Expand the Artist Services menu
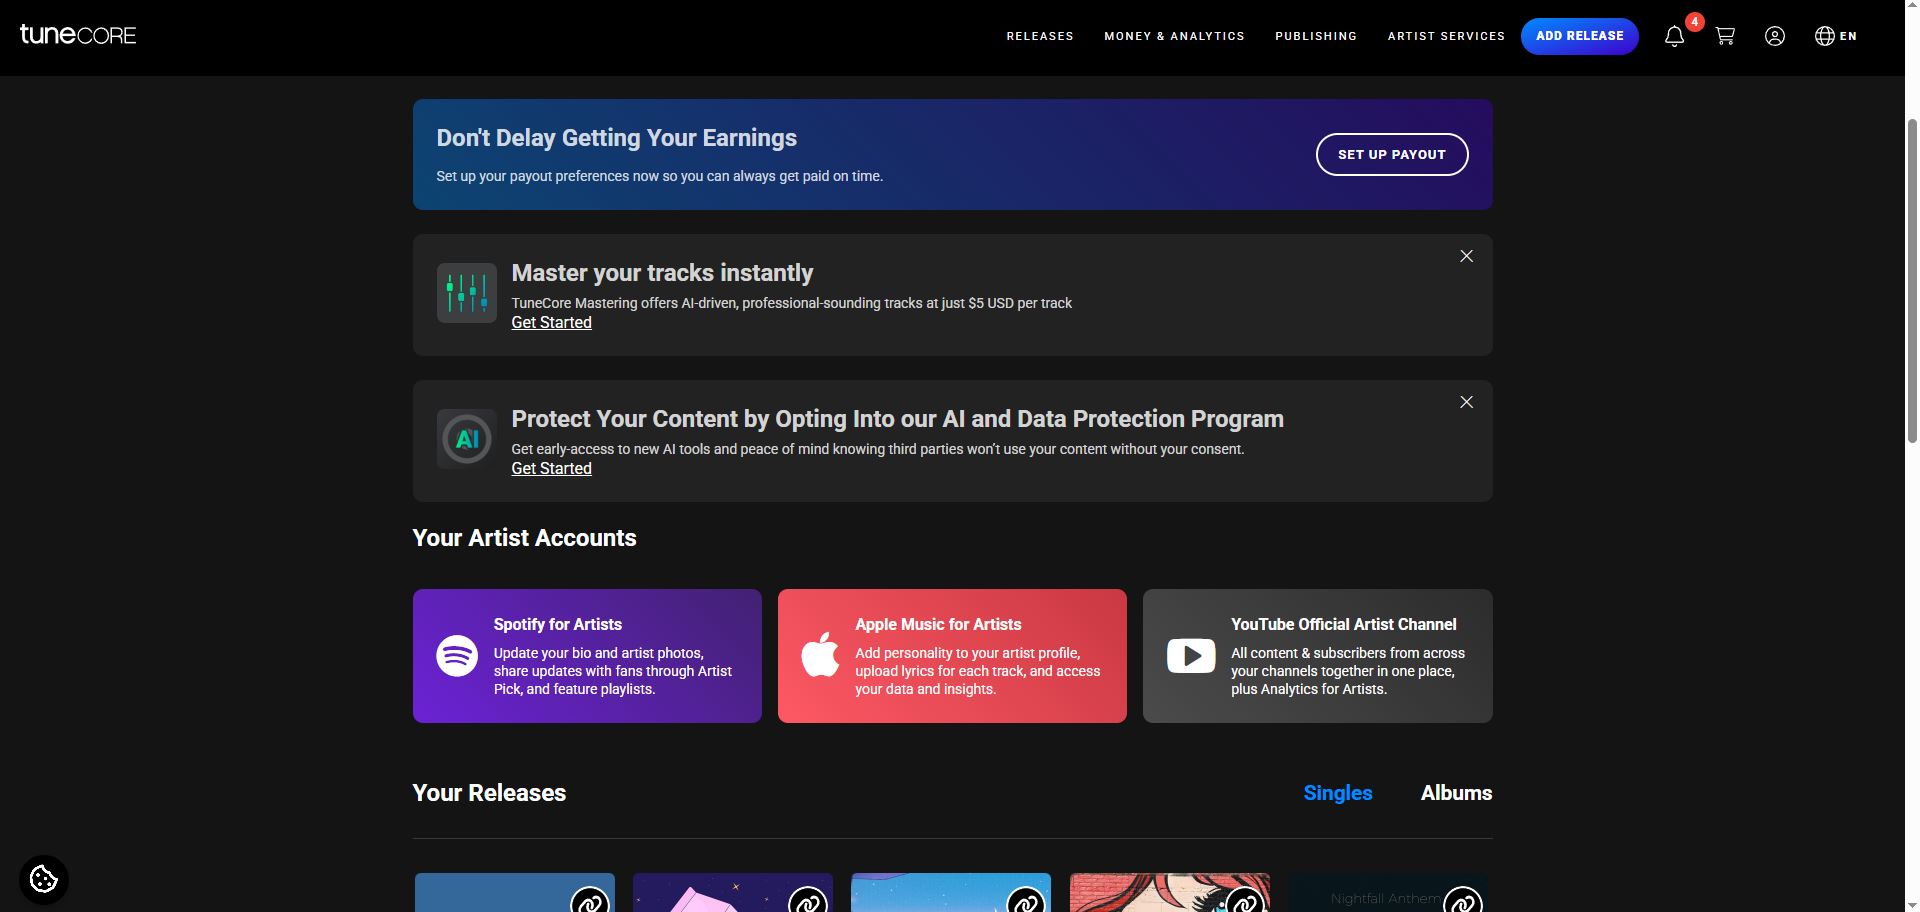The width and height of the screenshot is (1920, 912). coord(1446,36)
